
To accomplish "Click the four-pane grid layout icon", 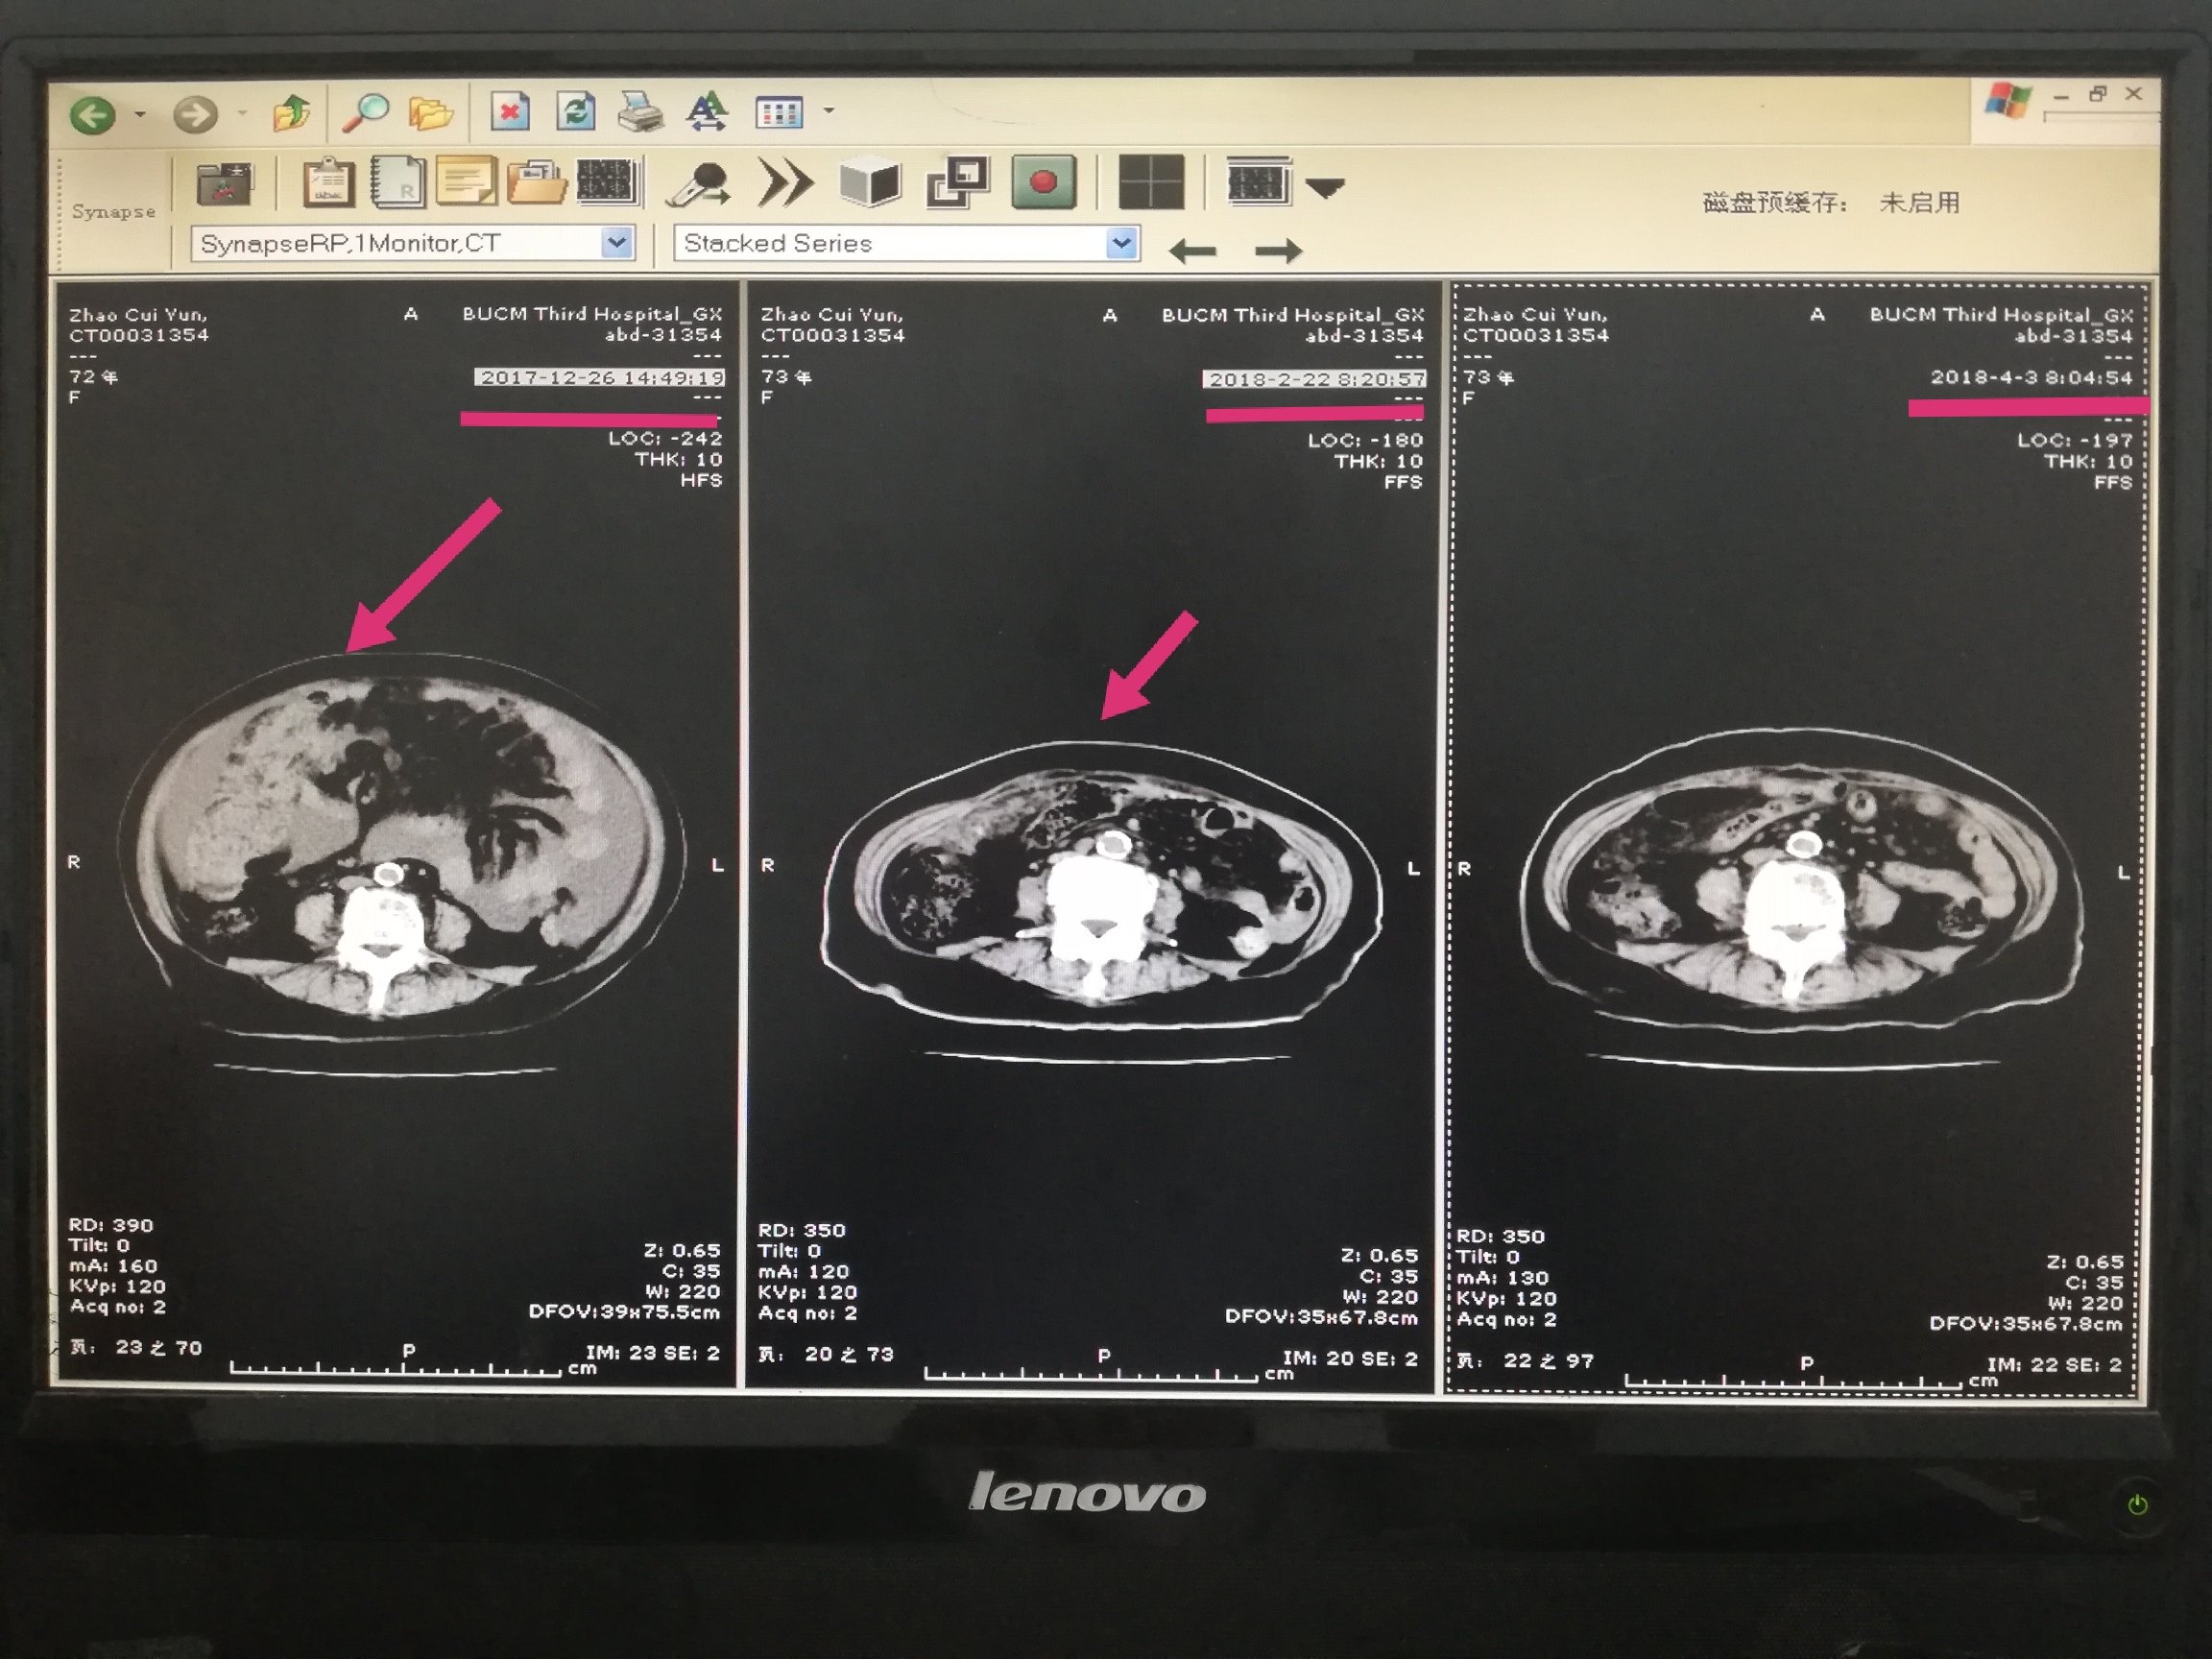I will tap(1150, 182).
